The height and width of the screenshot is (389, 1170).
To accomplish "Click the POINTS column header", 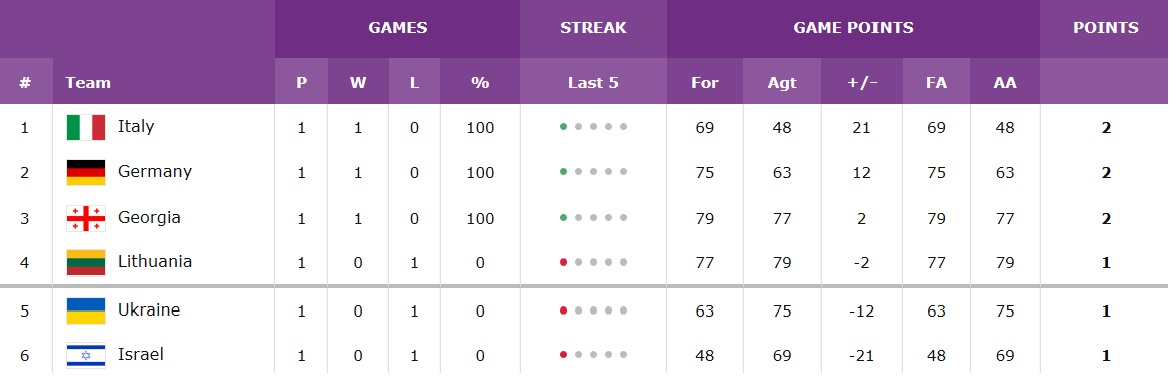I will (x=1105, y=28).
